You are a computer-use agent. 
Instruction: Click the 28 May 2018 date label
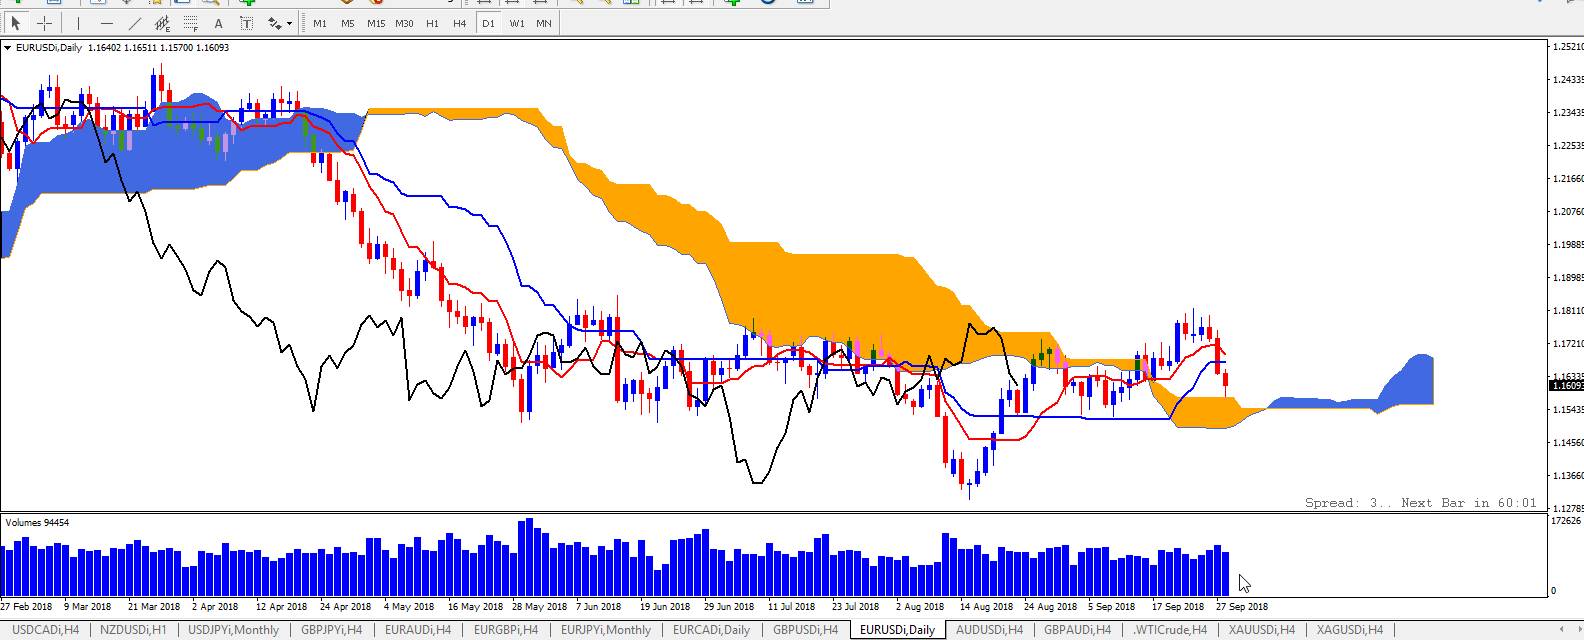538,606
